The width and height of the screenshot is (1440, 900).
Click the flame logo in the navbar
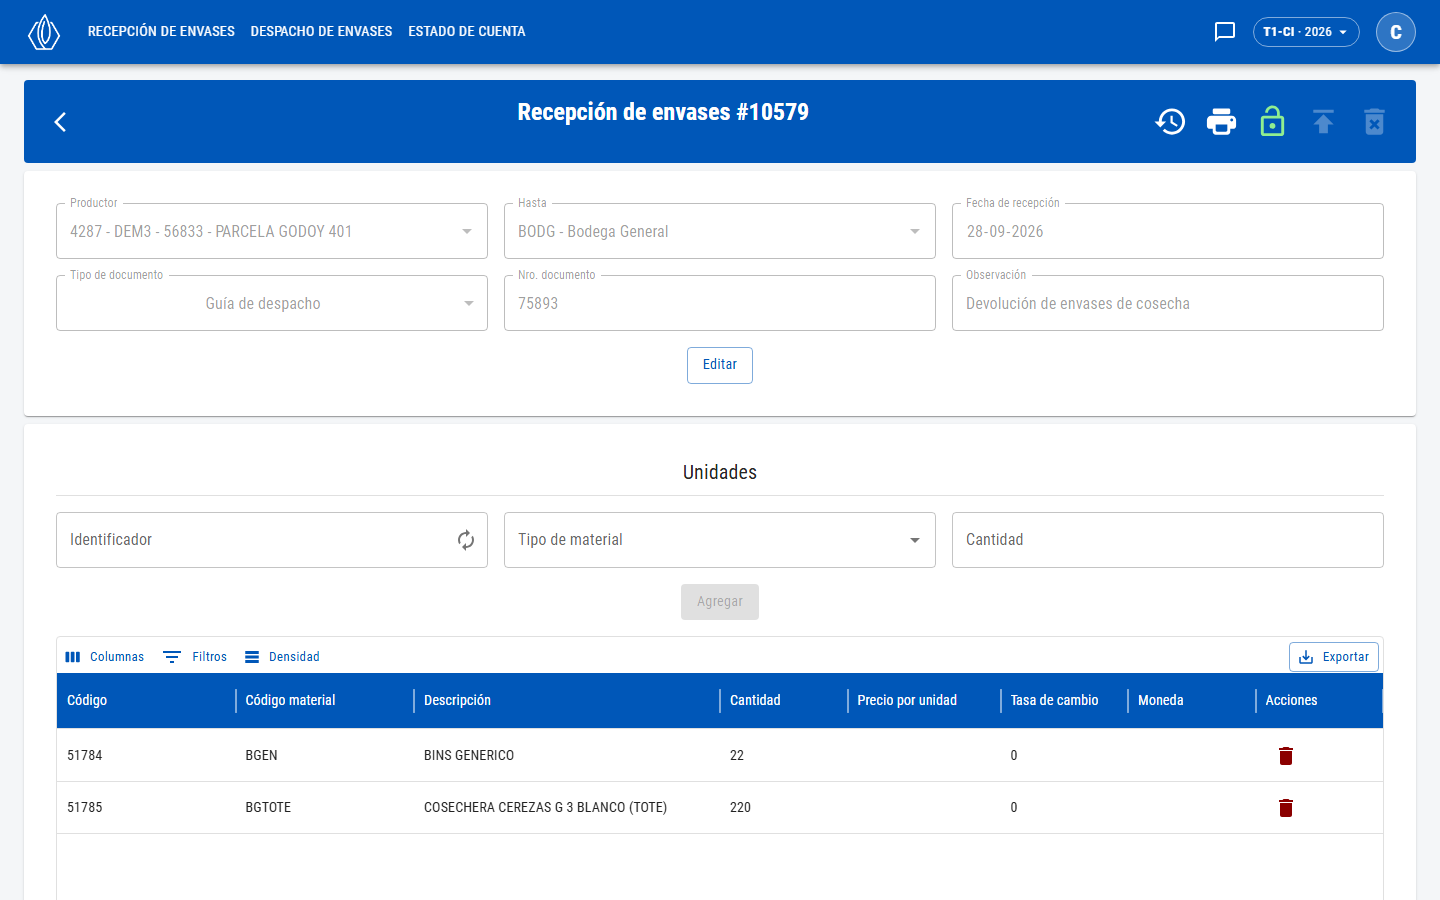click(44, 32)
